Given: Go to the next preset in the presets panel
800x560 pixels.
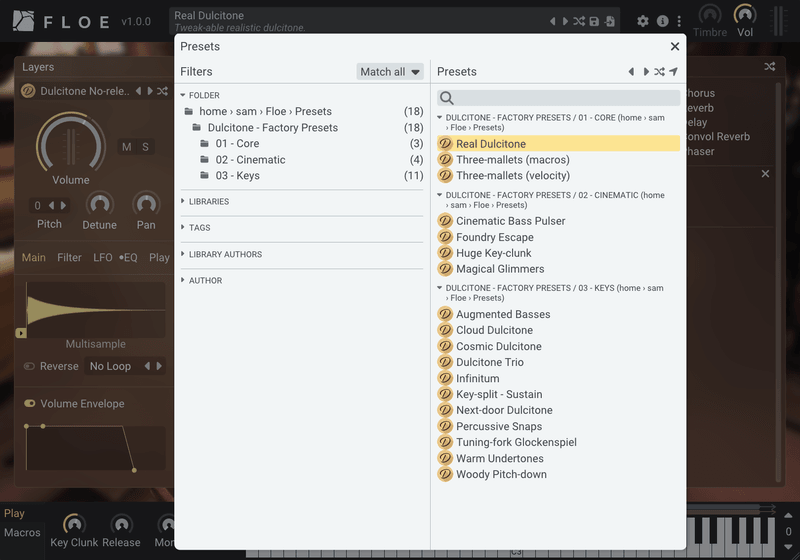Looking at the screenshot, I should [646, 72].
